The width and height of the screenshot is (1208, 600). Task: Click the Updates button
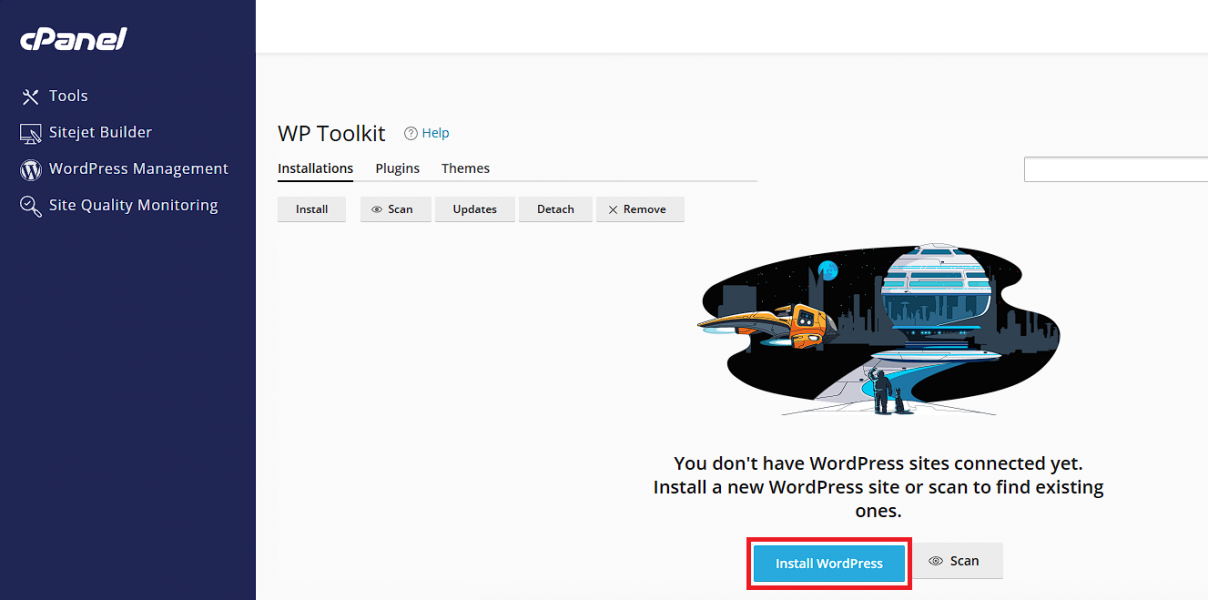[474, 209]
